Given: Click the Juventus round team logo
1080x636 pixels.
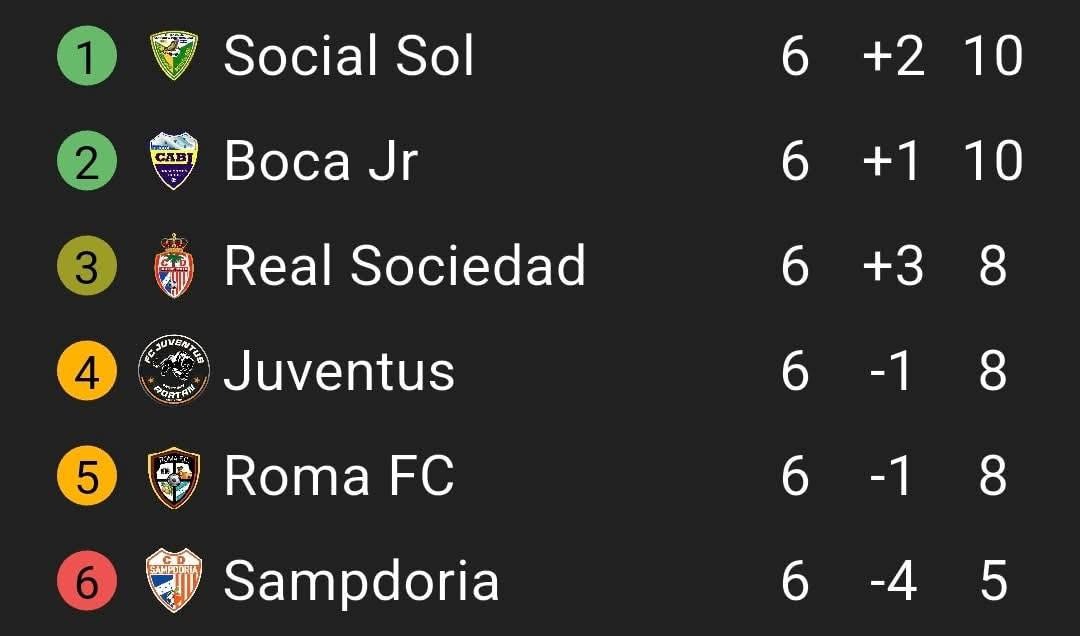Looking at the screenshot, I should [173, 372].
